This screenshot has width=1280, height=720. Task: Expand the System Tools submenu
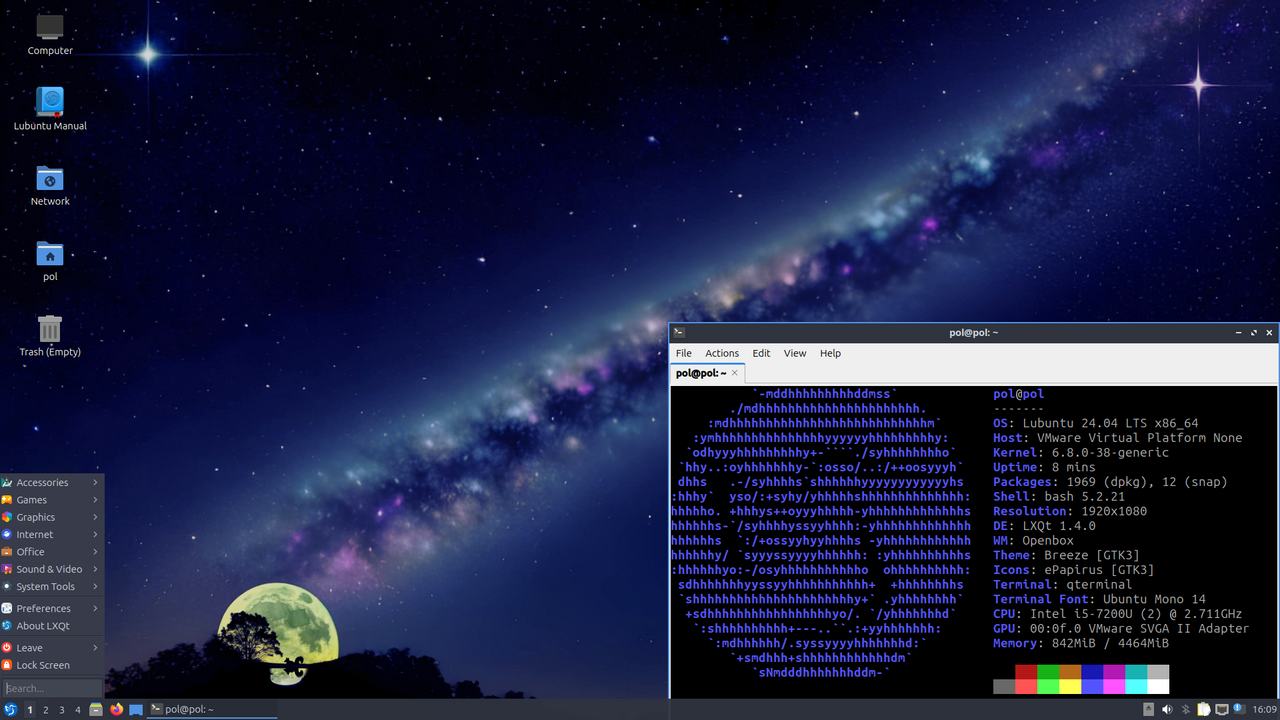pos(52,587)
